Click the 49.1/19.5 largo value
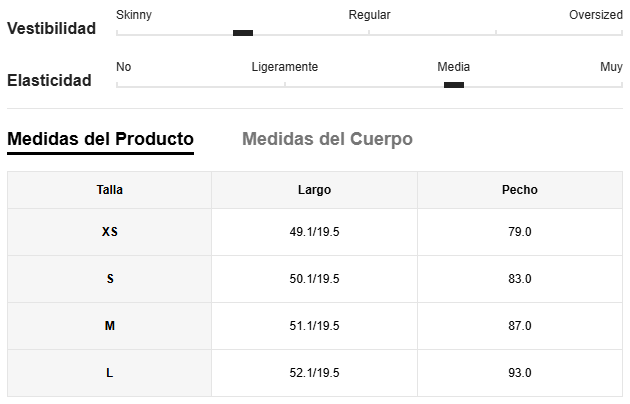 (314, 232)
